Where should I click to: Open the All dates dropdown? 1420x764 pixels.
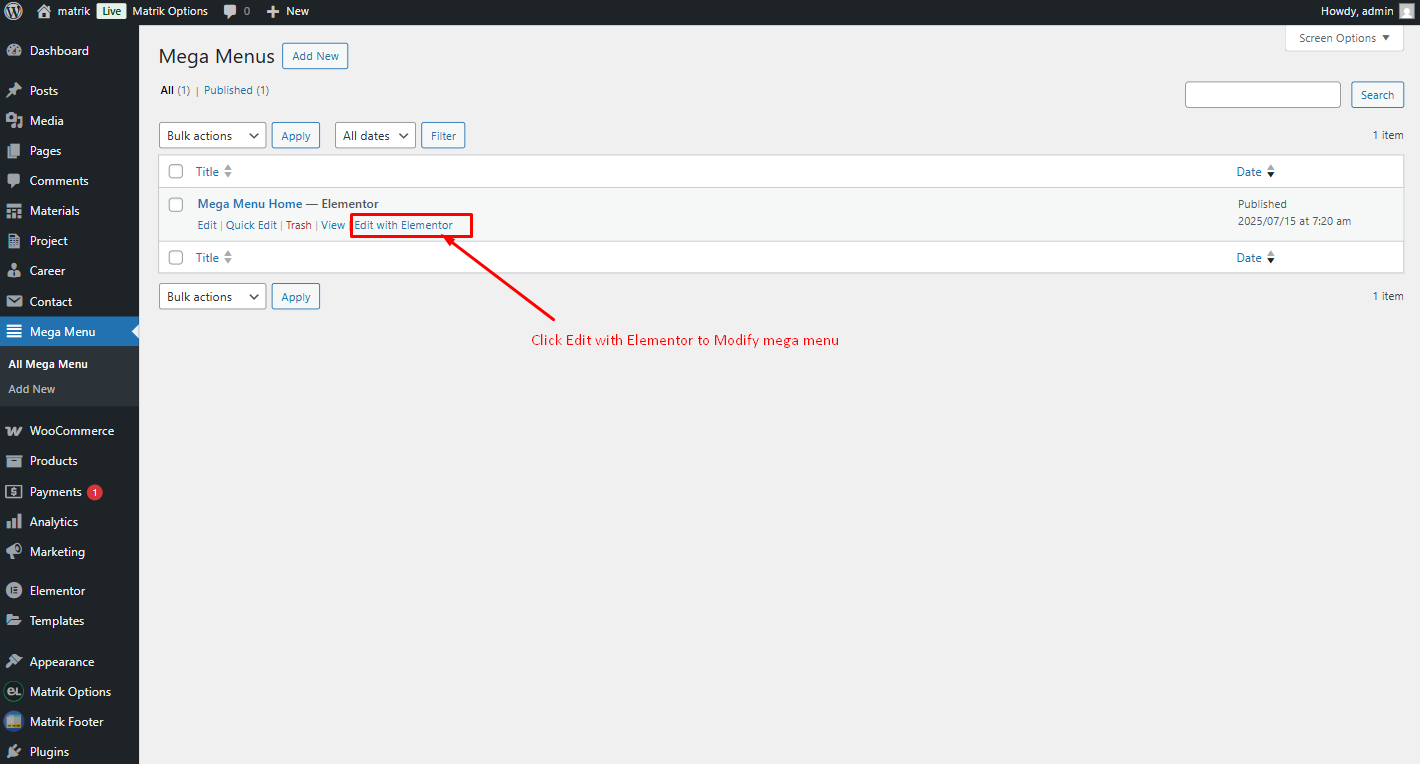(x=375, y=136)
